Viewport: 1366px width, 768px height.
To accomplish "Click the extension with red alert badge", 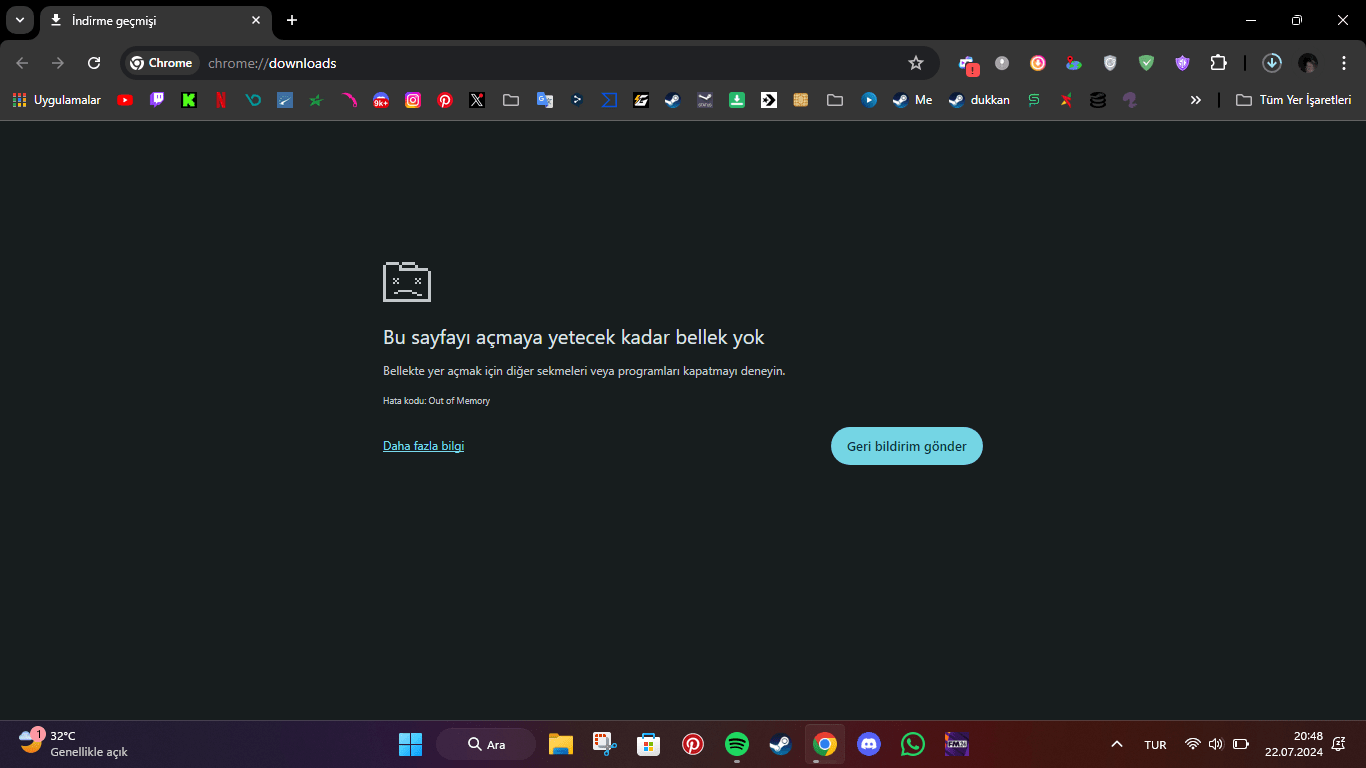I will pos(967,64).
